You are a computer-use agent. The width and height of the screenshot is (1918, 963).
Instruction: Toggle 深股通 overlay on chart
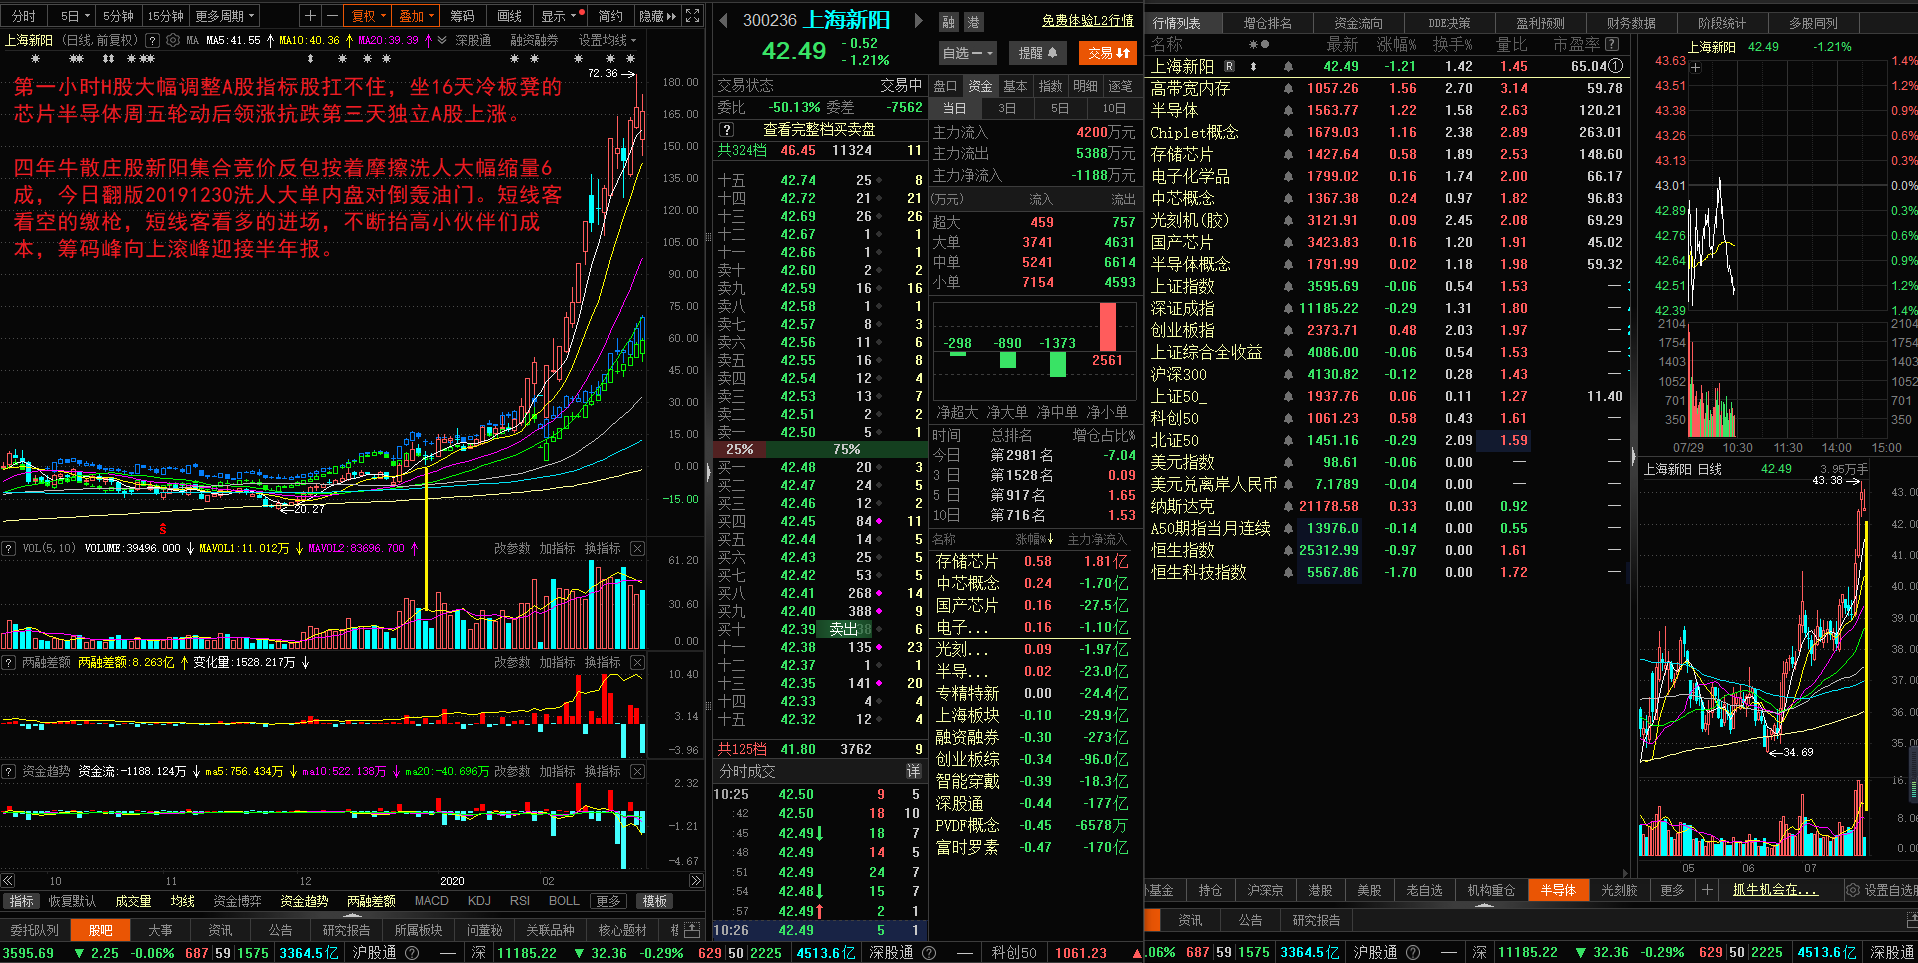[x=473, y=41]
